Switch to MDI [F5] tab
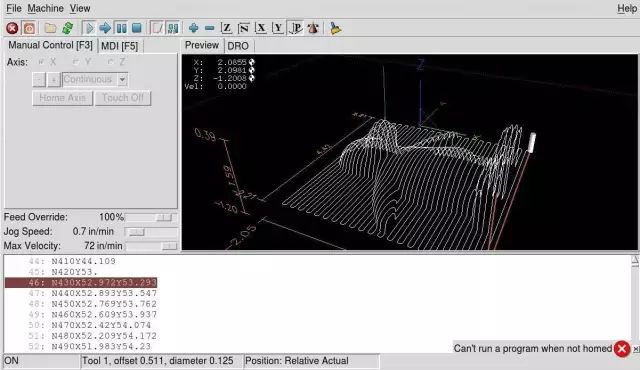The image size is (640, 370). pos(120,46)
